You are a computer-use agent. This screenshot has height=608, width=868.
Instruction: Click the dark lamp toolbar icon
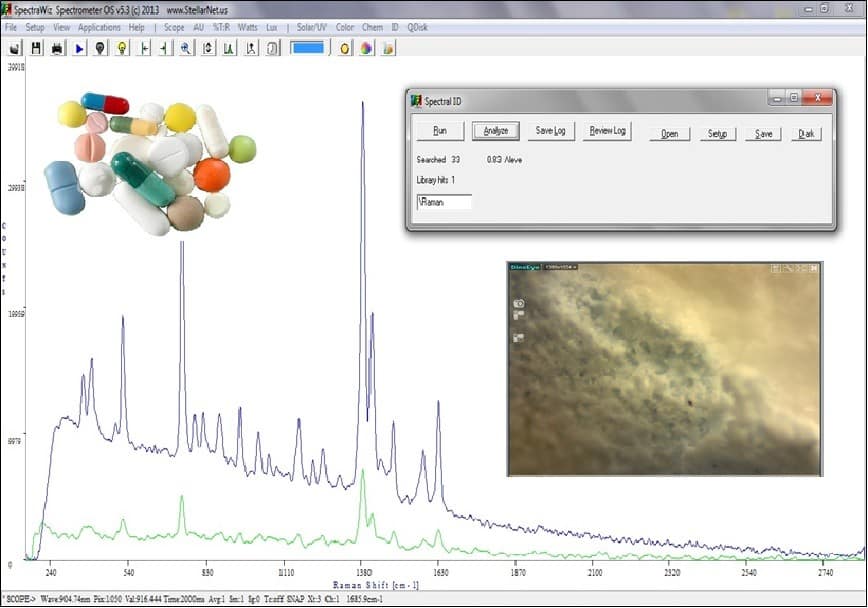(x=100, y=48)
